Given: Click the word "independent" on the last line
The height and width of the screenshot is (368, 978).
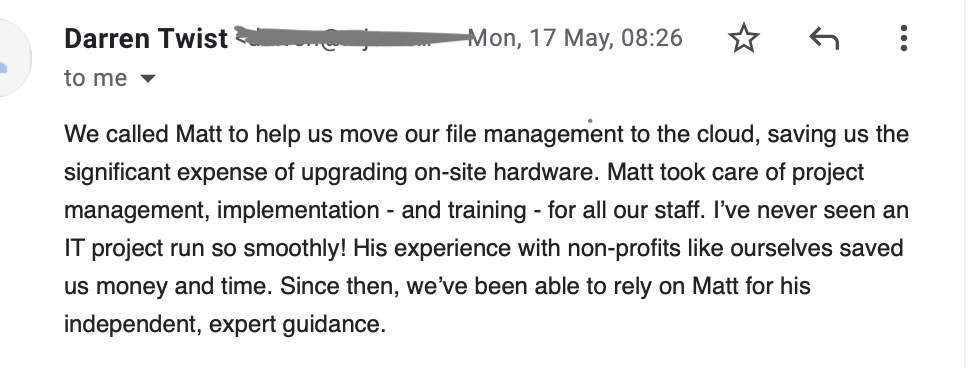Looking at the screenshot, I should tap(132, 325).
